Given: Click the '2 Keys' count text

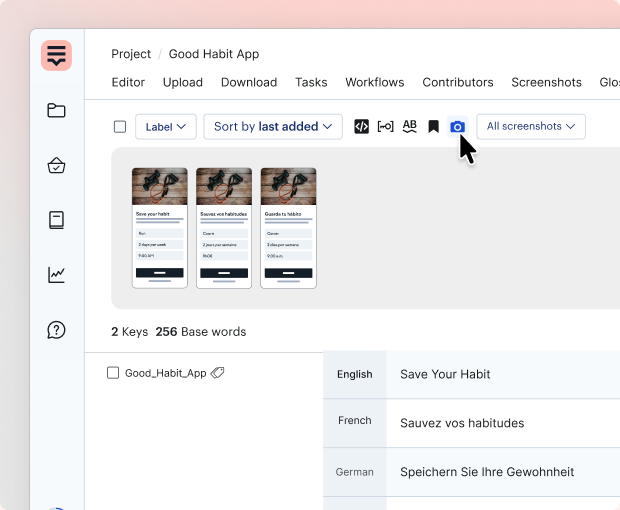Looking at the screenshot, I should pyautogui.click(x=130, y=332).
